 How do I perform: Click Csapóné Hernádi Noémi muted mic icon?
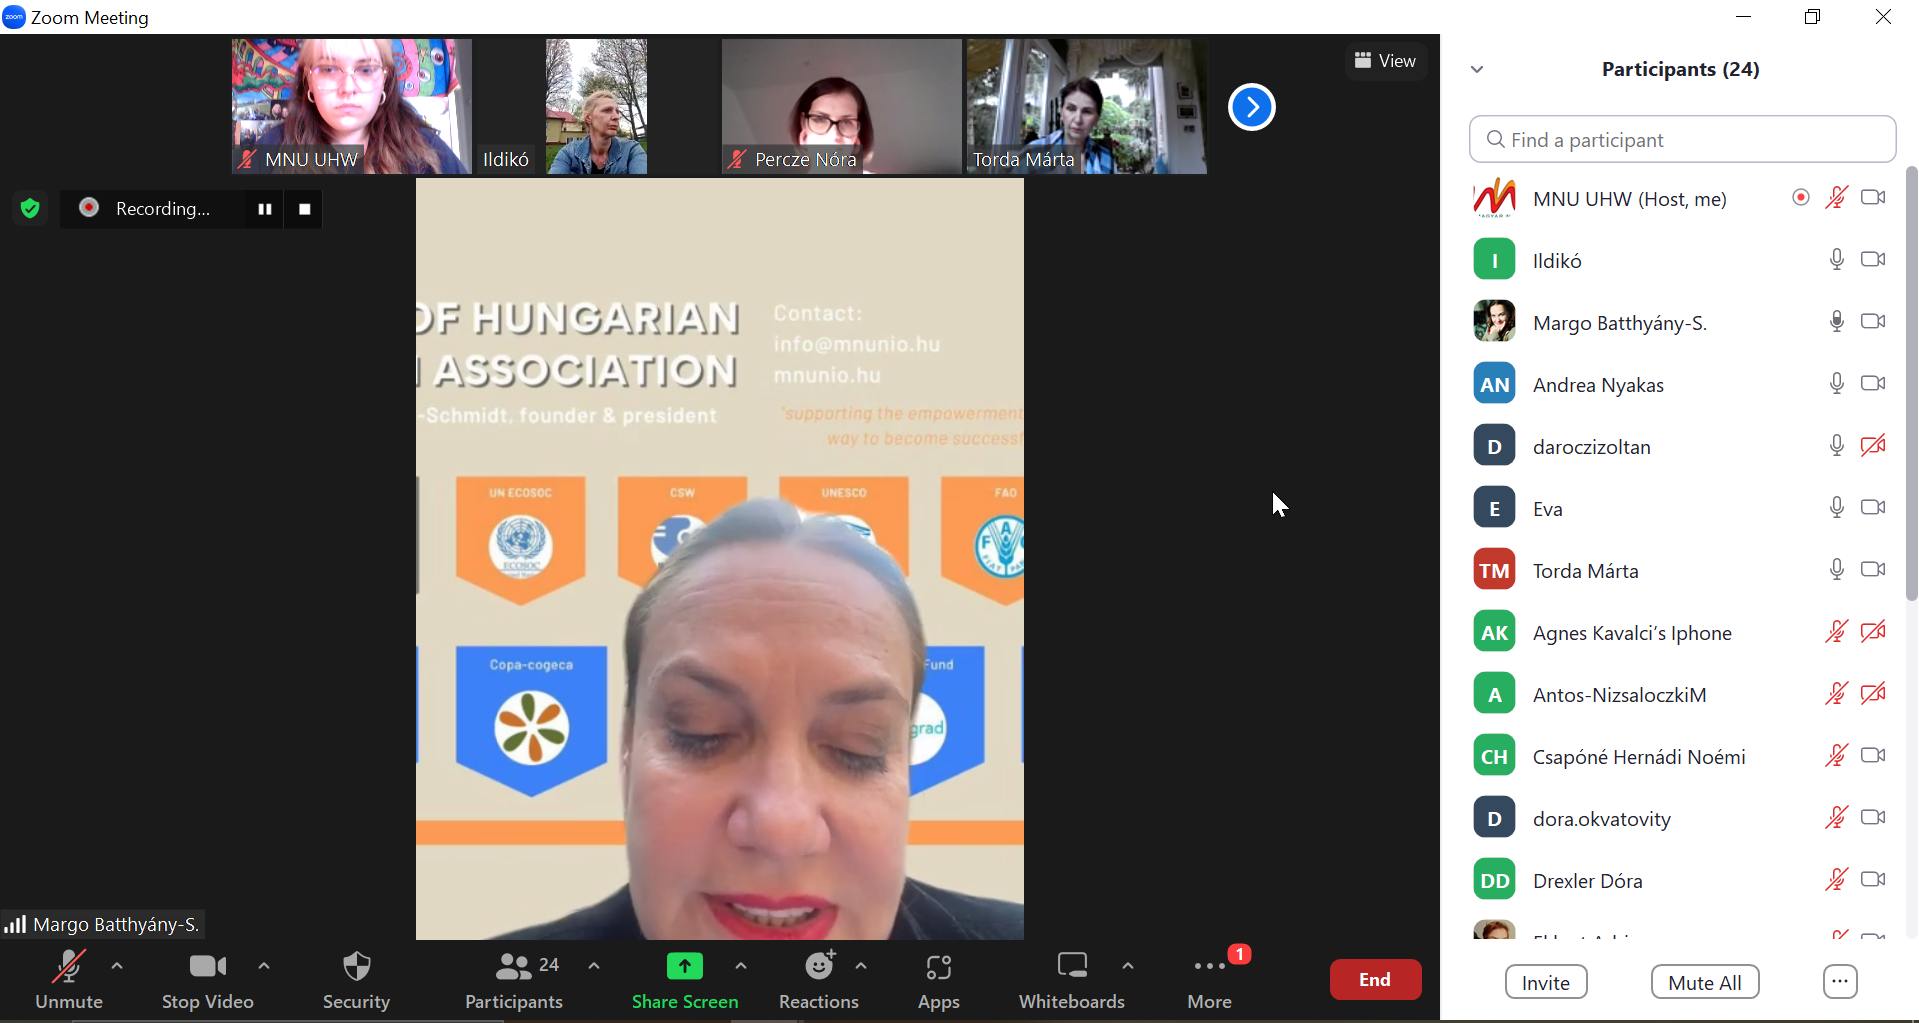pos(1836,756)
